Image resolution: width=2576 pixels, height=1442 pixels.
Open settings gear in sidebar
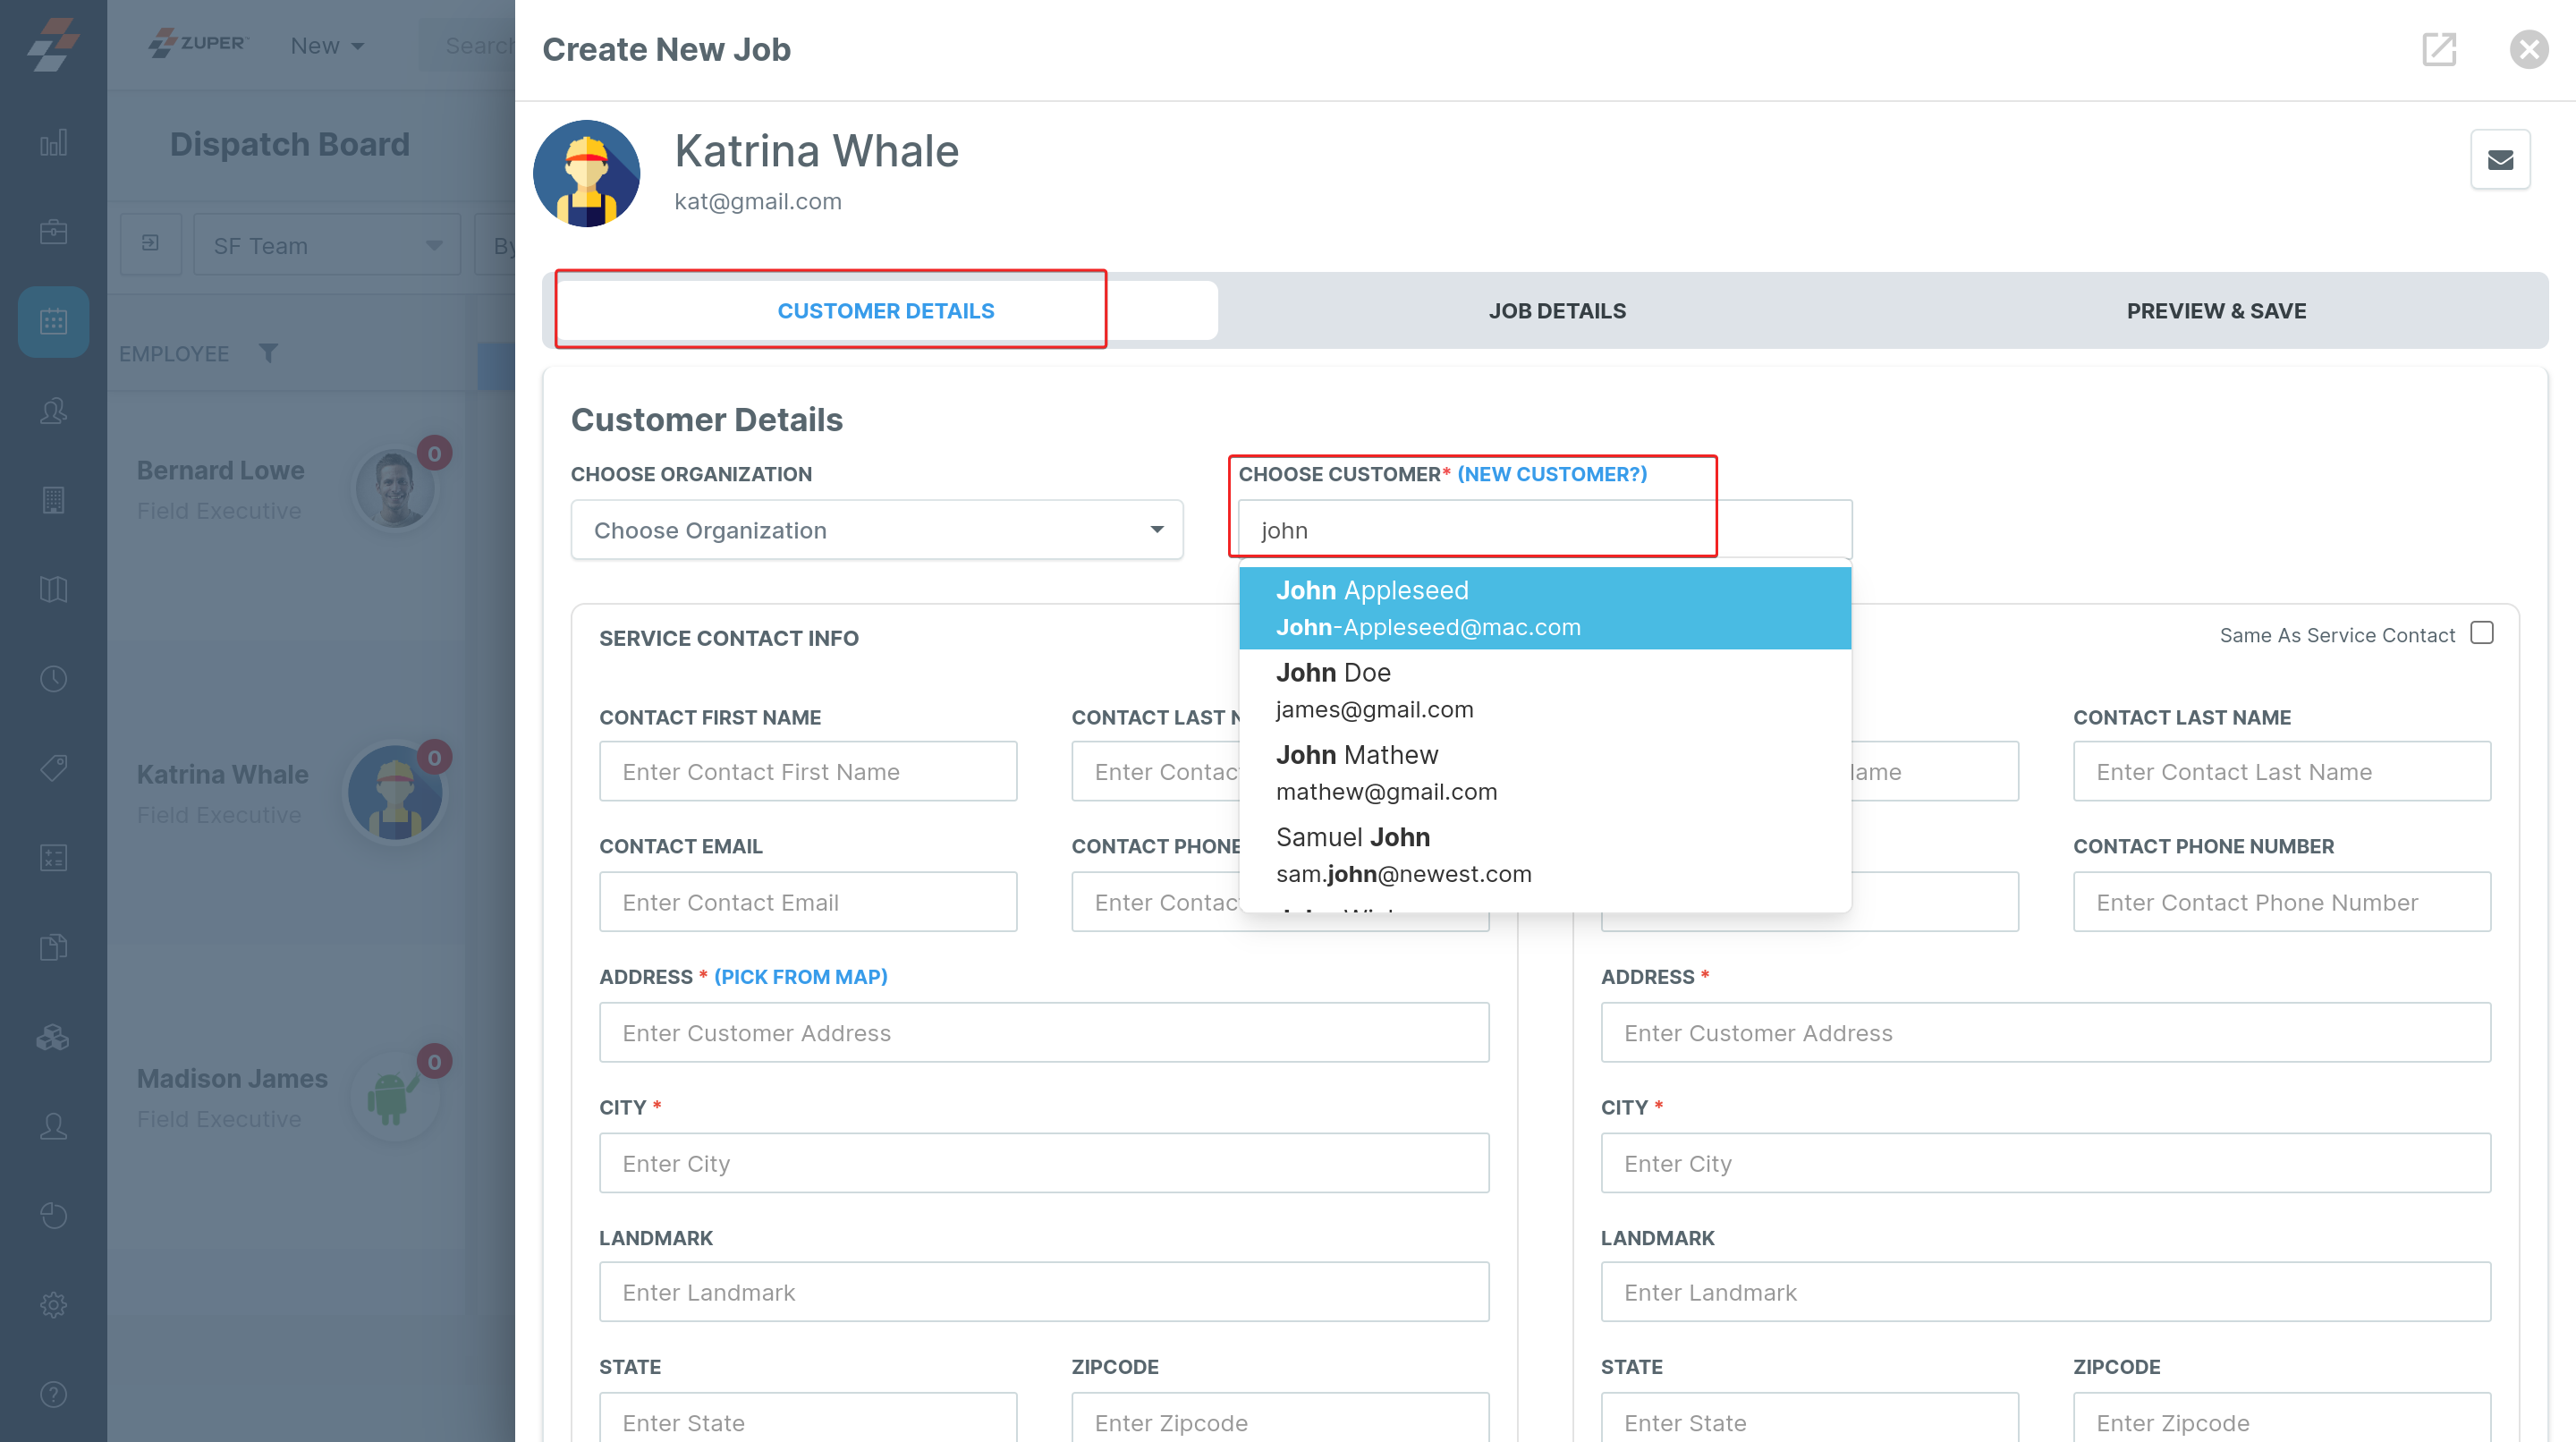tap(53, 1304)
